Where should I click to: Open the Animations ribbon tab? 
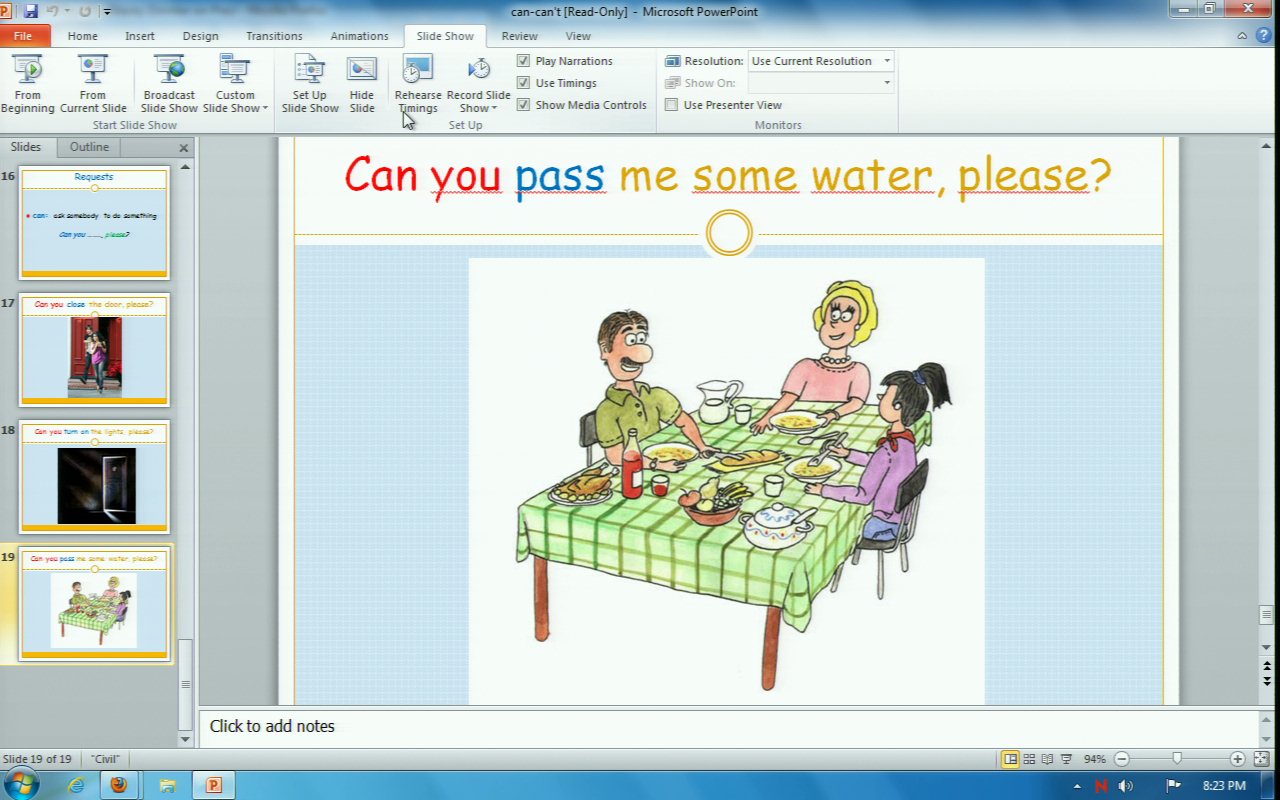coord(359,36)
